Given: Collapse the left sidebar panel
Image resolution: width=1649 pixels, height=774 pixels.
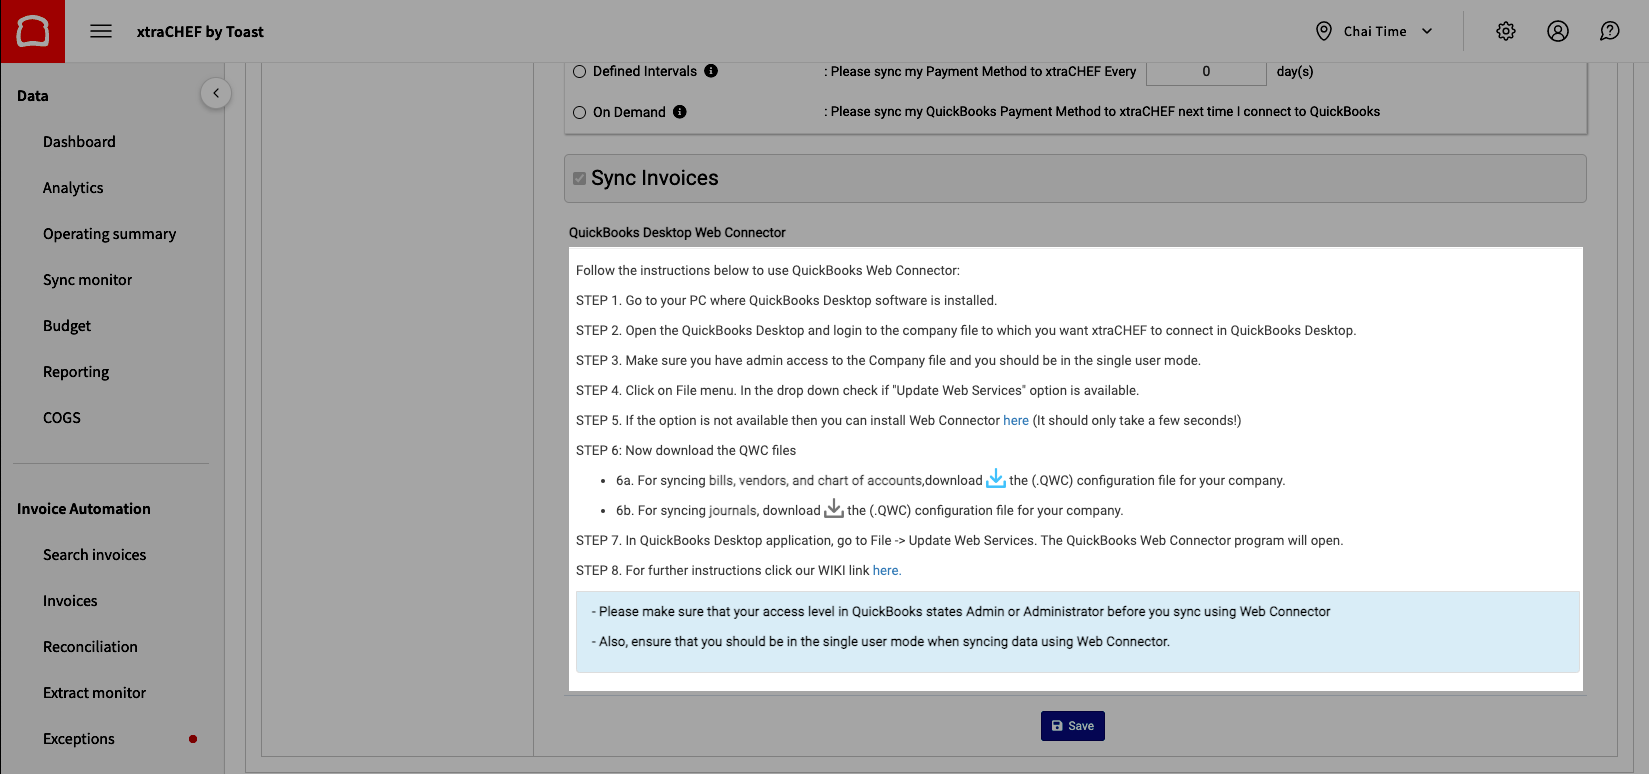Looking at the screenshot, I should pos(216,93).
